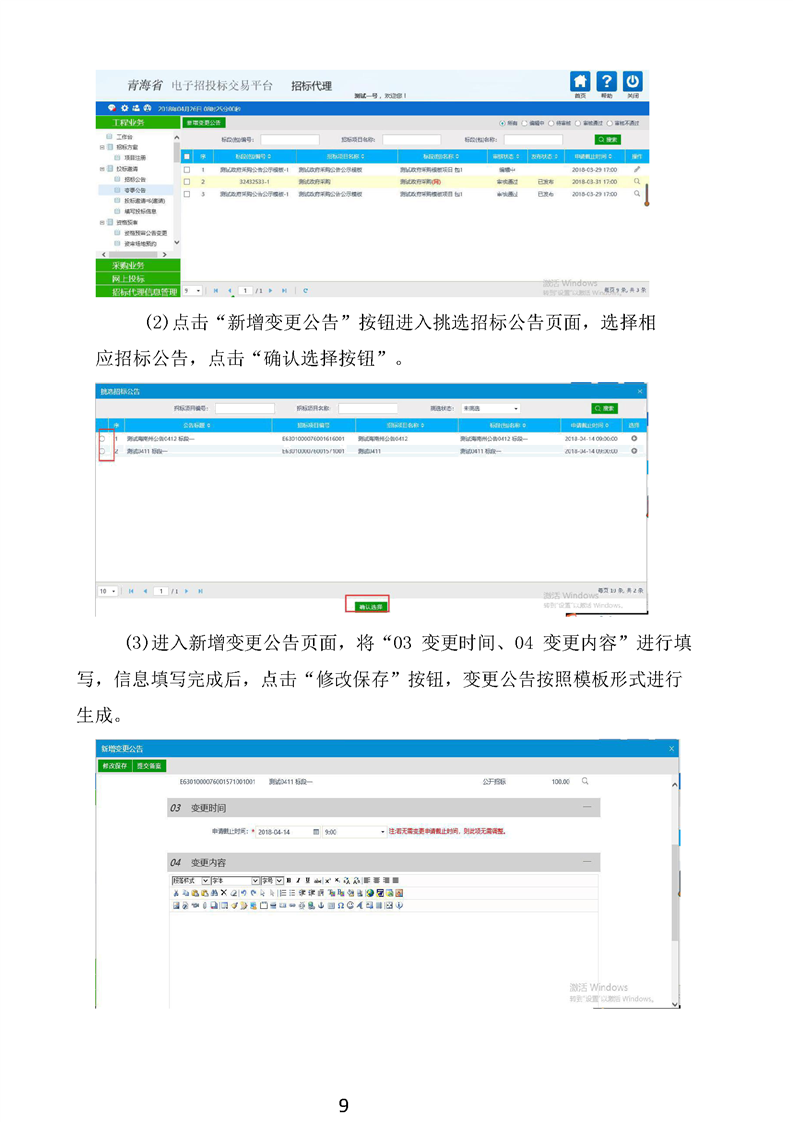Click the pencil edit icon in row 1

pyautogui.click(x=637, y=170)
